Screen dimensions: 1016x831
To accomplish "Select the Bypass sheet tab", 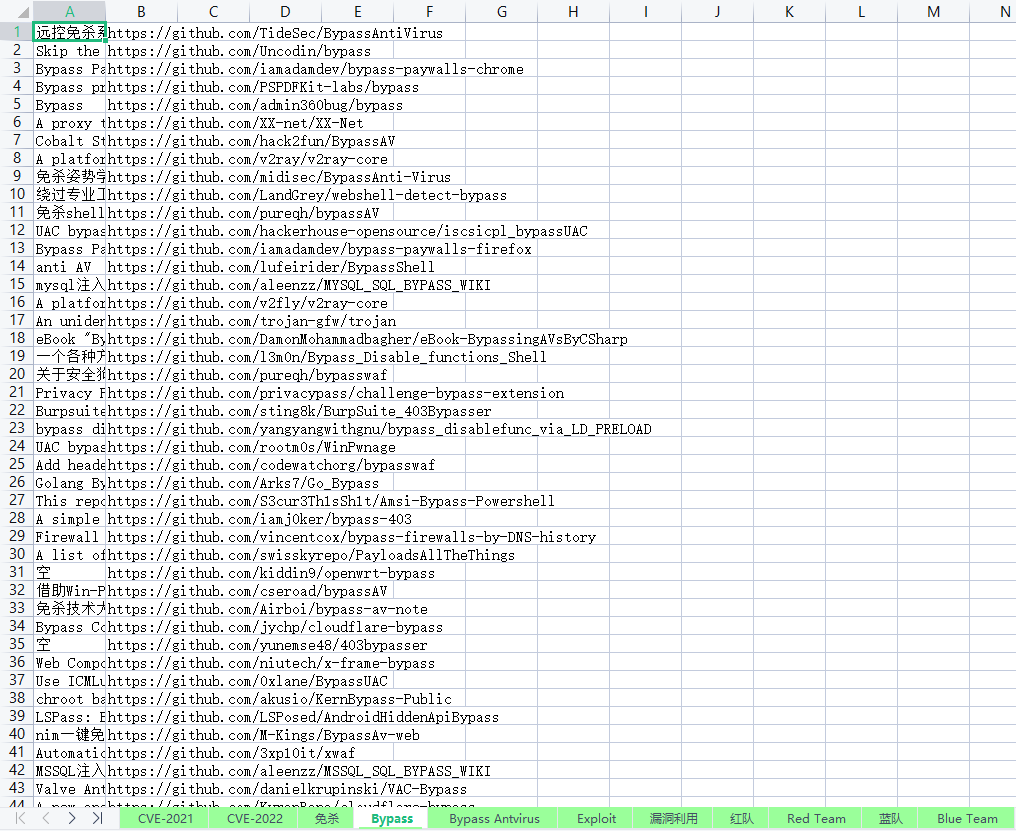I will tap(392, 818).
